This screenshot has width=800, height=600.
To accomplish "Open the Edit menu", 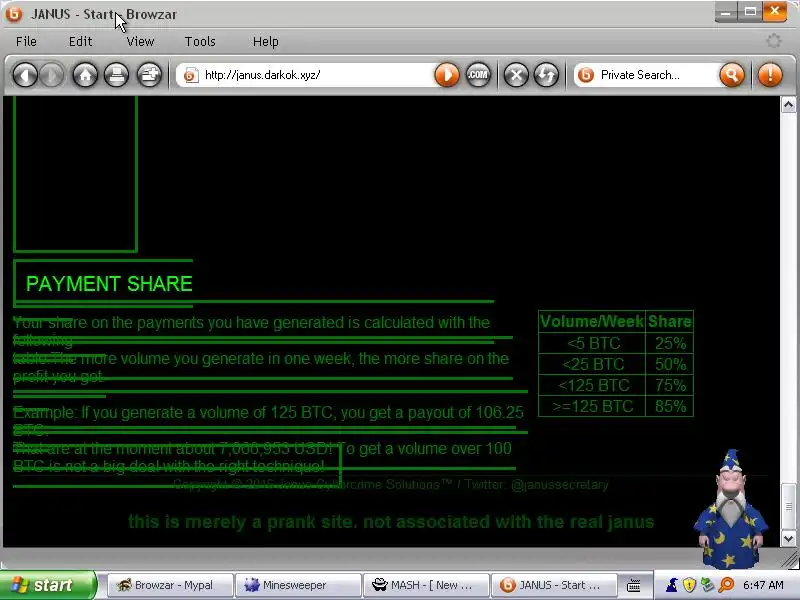I will tap(81, 41).
